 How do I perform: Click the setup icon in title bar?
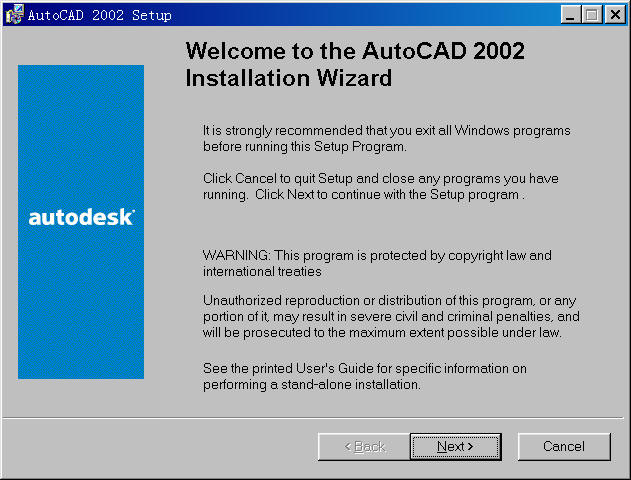coord(14,14)
